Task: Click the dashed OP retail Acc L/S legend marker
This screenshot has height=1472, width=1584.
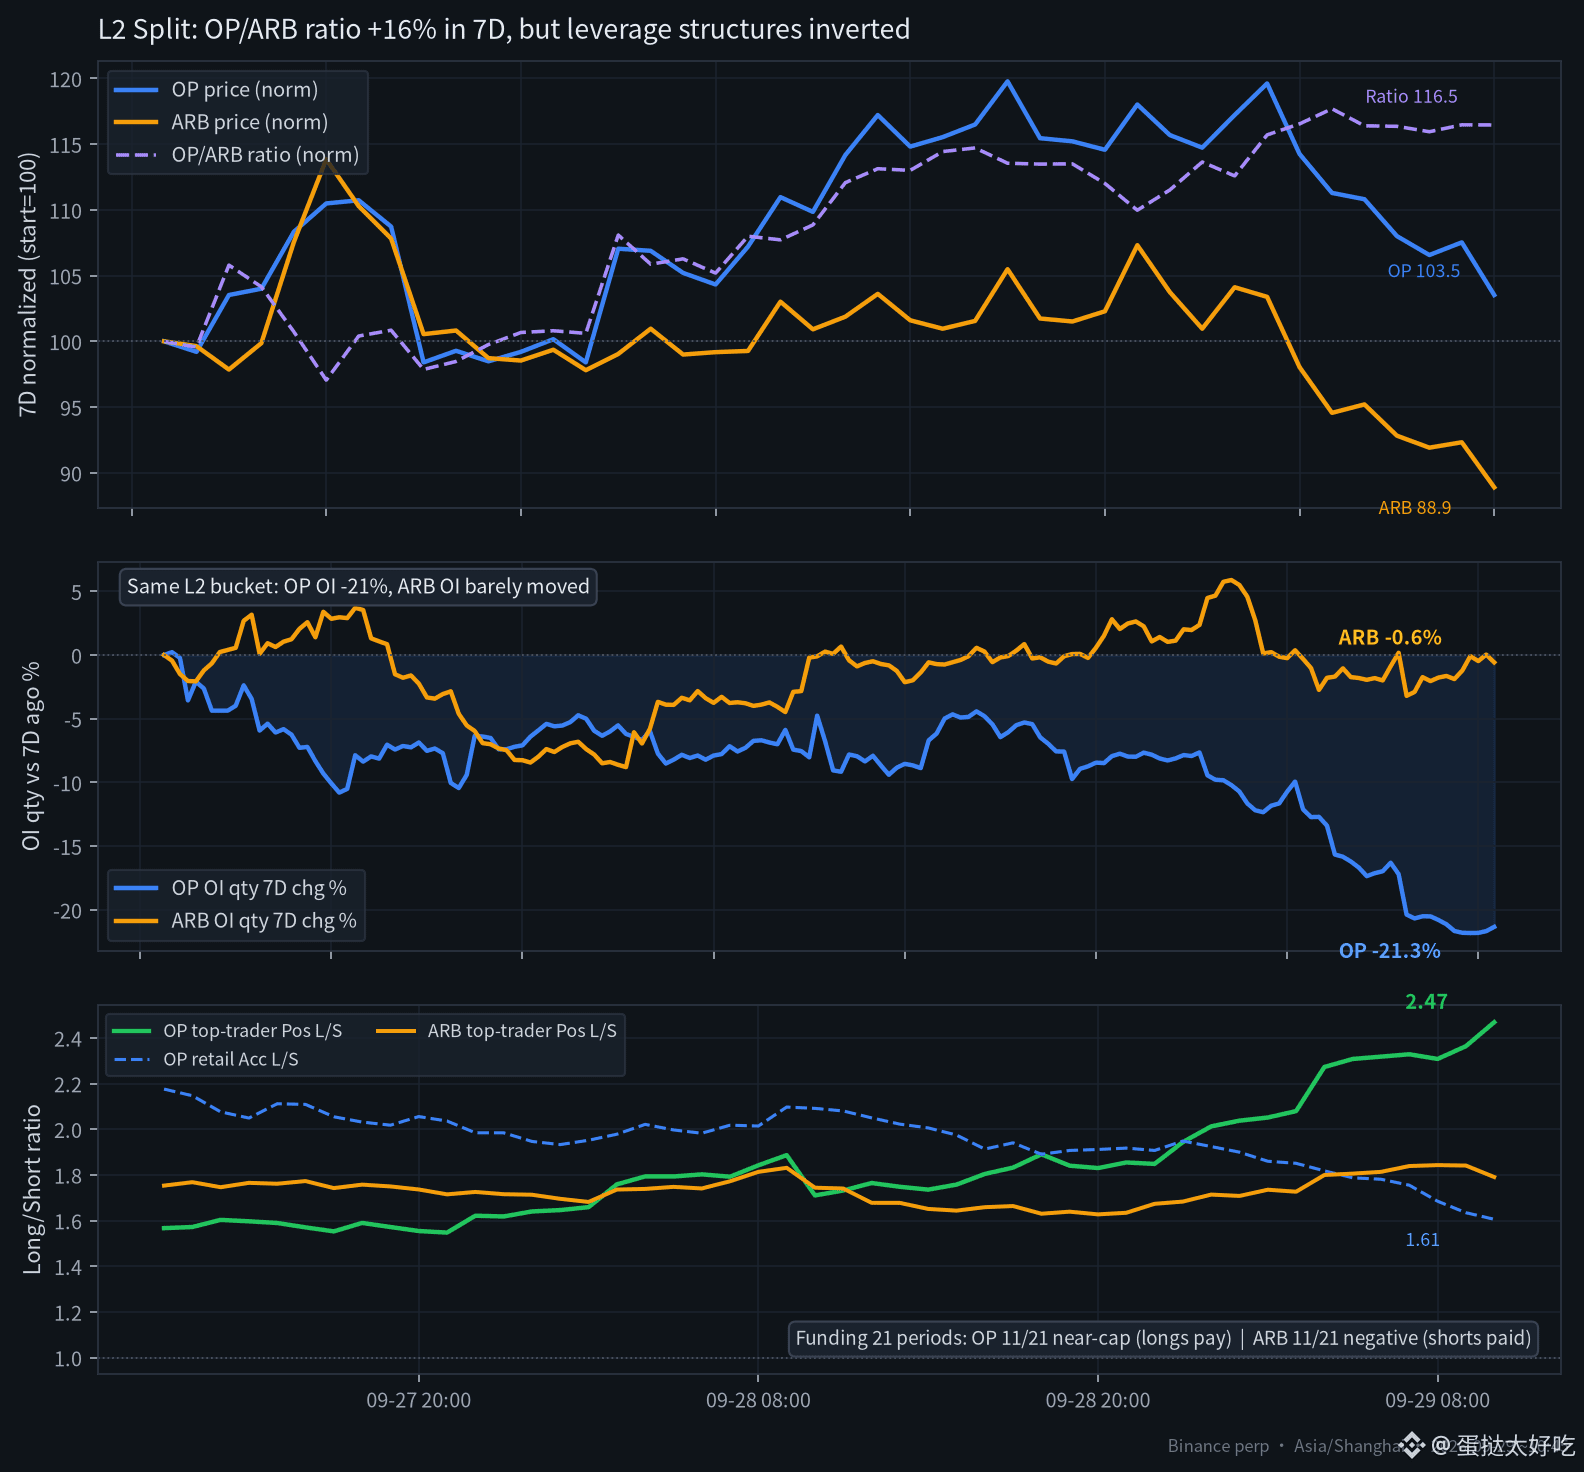Action: click(131, 1060)
